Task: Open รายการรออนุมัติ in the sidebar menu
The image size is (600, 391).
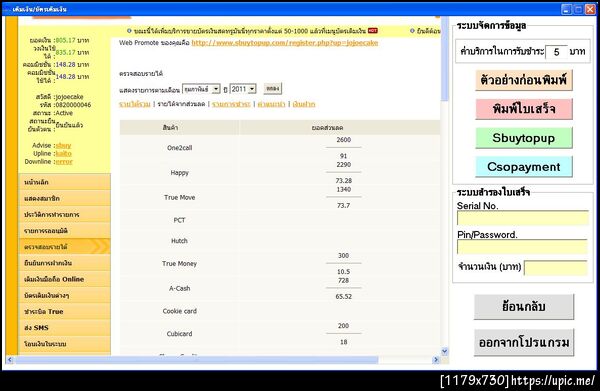Action: point(64,231)
